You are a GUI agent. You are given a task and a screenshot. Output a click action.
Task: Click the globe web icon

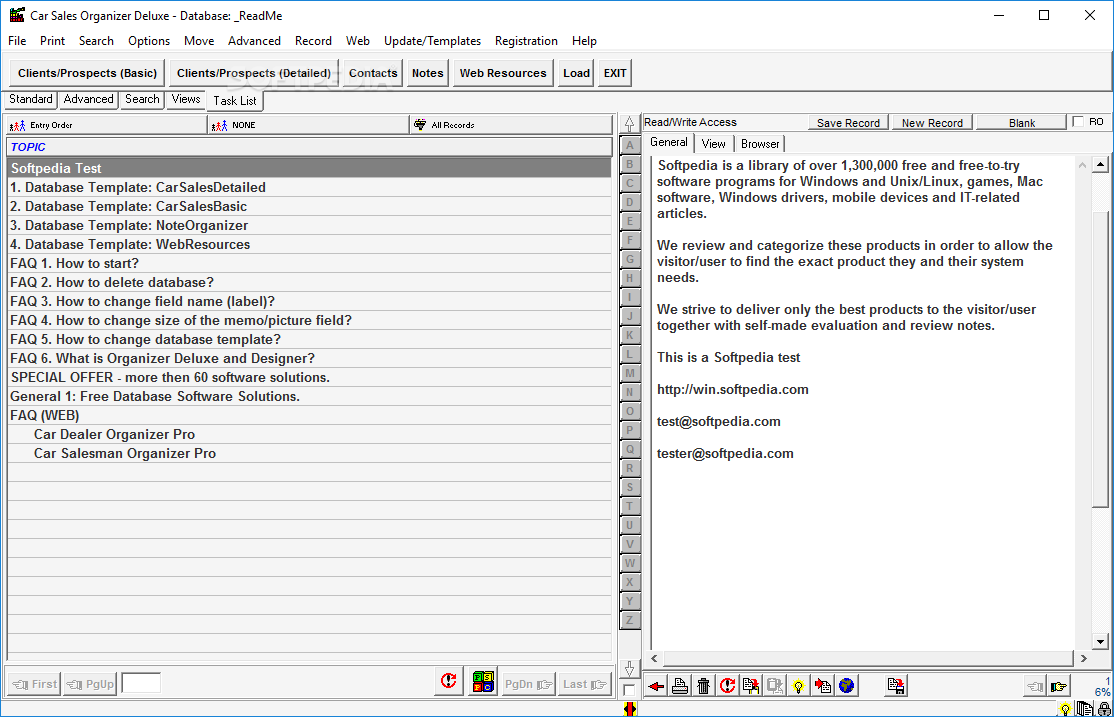[x=846, y=686]
